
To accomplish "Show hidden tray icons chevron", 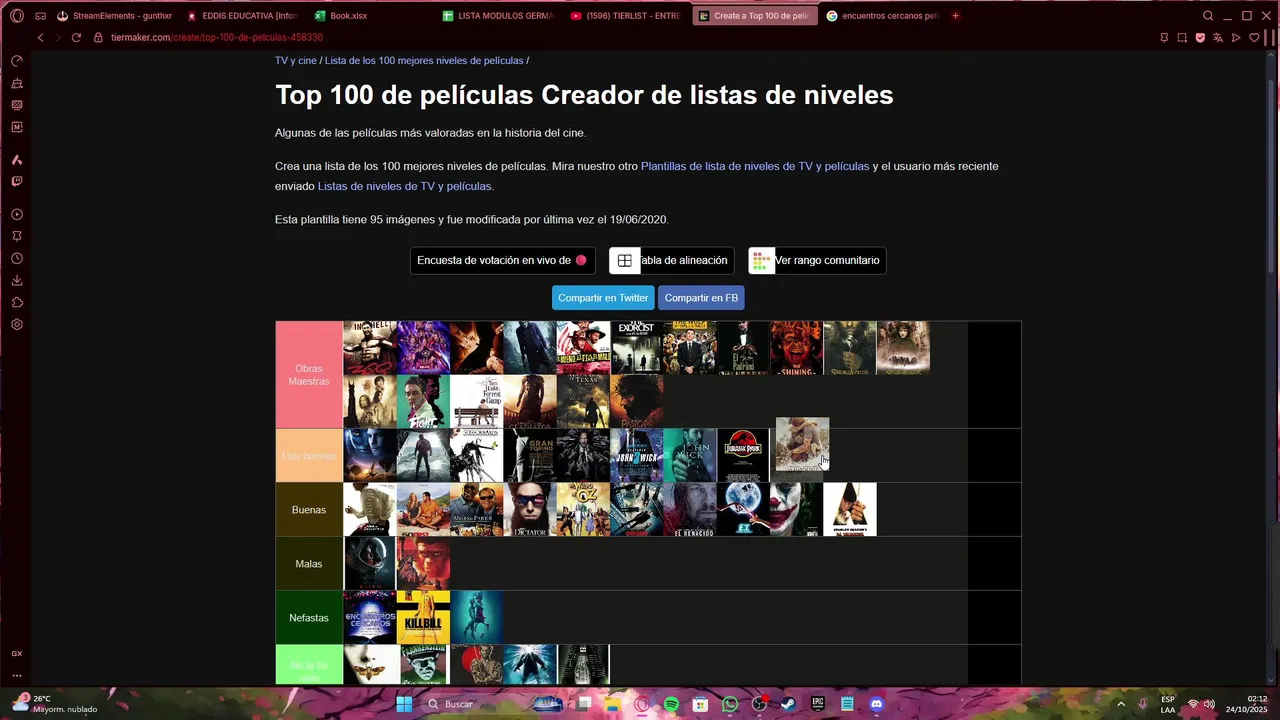I will tap(1121, 704).
